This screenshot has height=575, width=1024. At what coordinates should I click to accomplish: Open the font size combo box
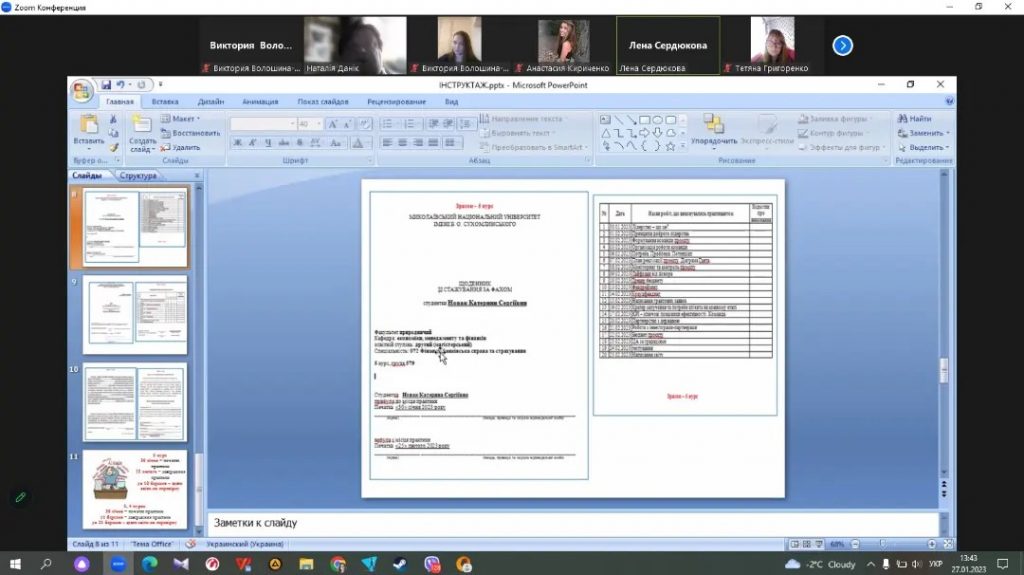click(x=309, y=124)
